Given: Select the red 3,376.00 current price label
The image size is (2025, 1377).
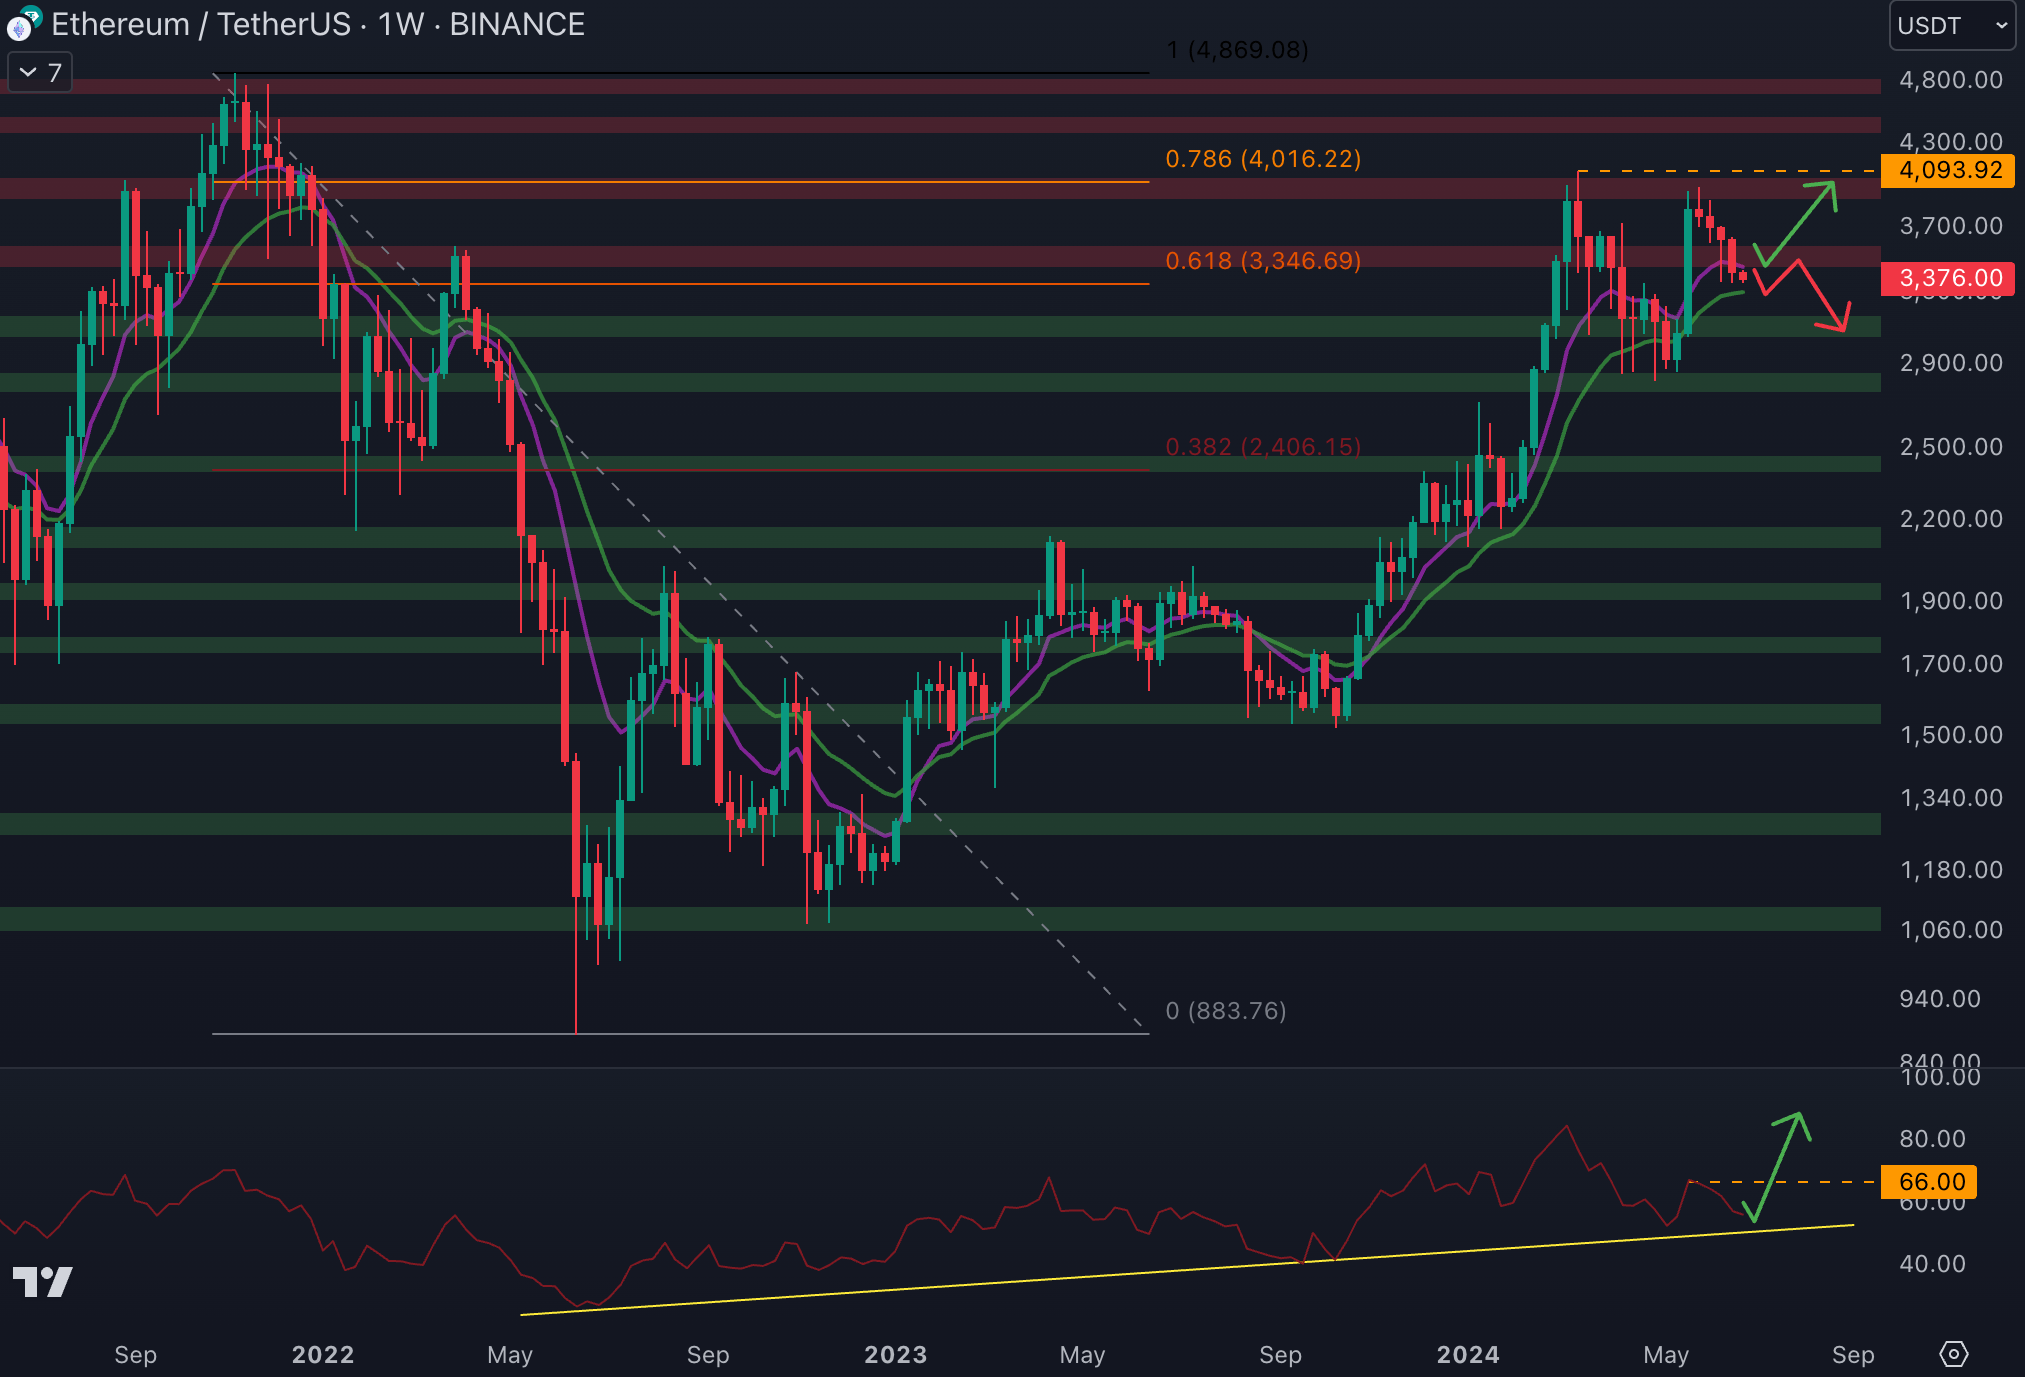Looking at the screenshot, I should 1949,278.
